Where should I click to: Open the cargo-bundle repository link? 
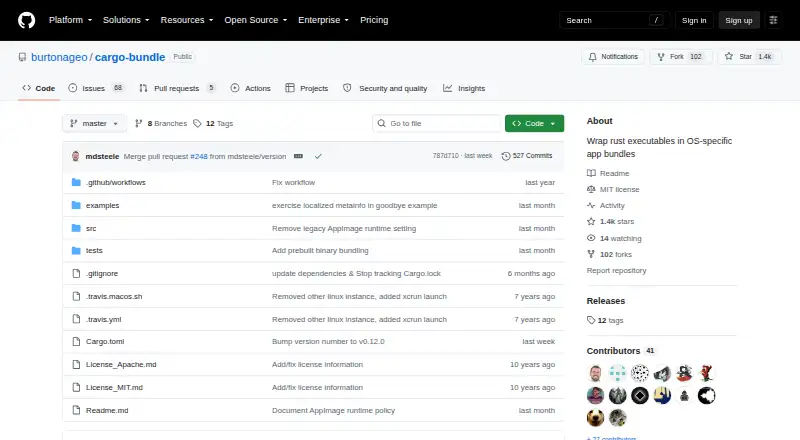pos(130,57)
